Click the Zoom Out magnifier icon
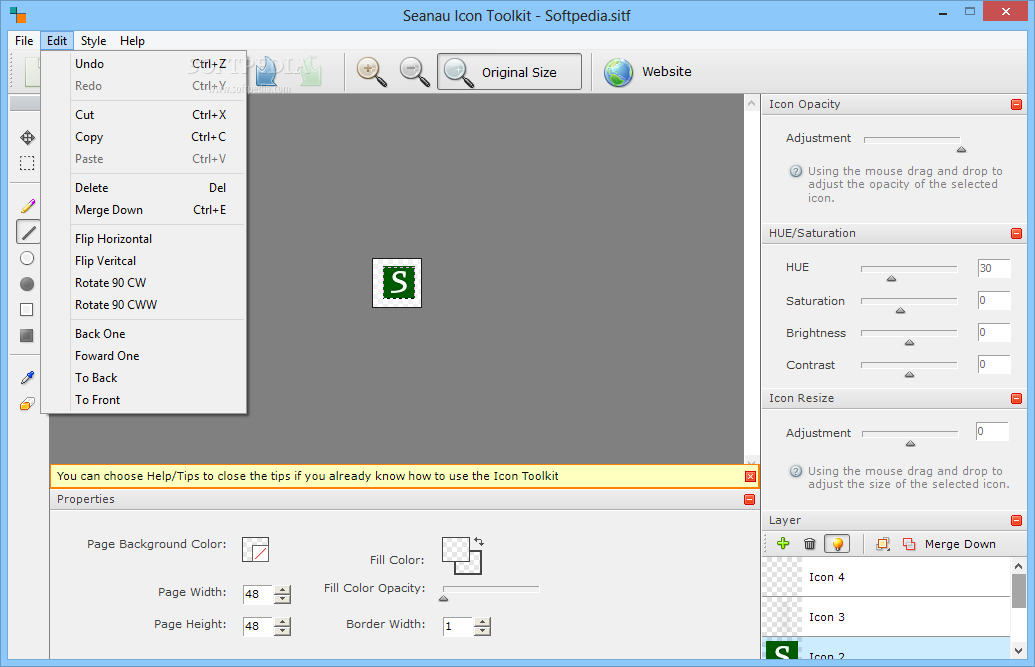Image resolution: width=1035 pixels, height=667 pixels. coord(415,71)
